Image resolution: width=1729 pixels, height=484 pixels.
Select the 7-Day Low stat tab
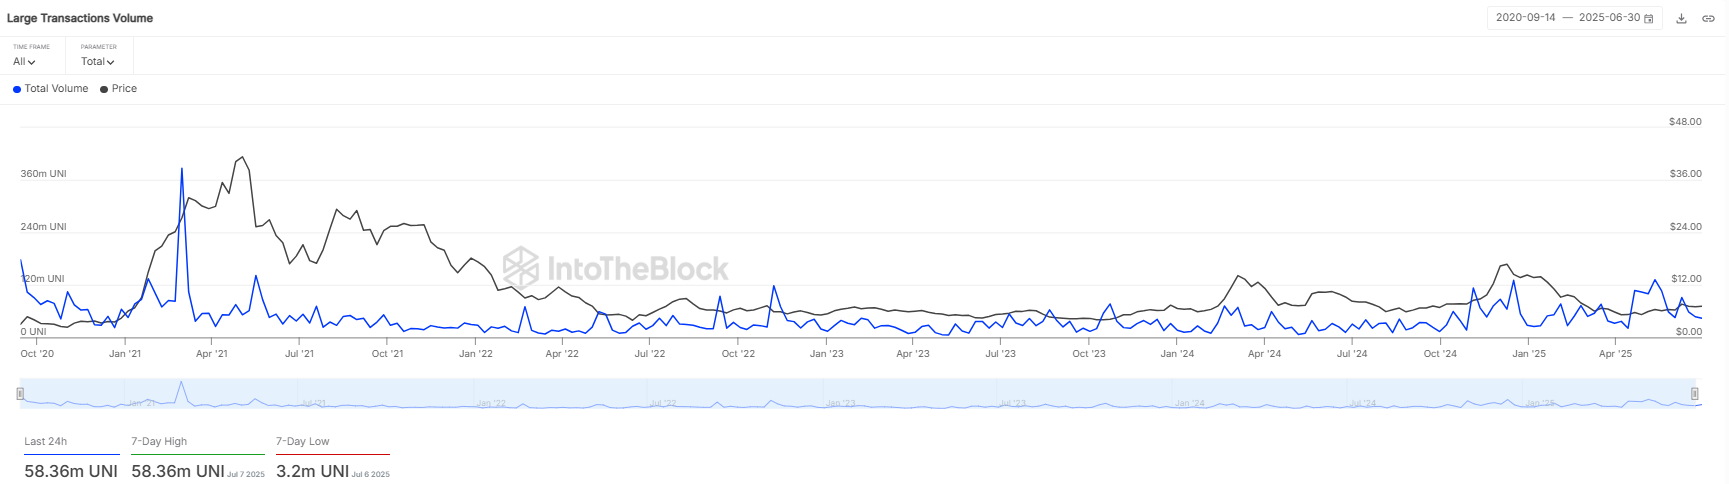[303, 441]
